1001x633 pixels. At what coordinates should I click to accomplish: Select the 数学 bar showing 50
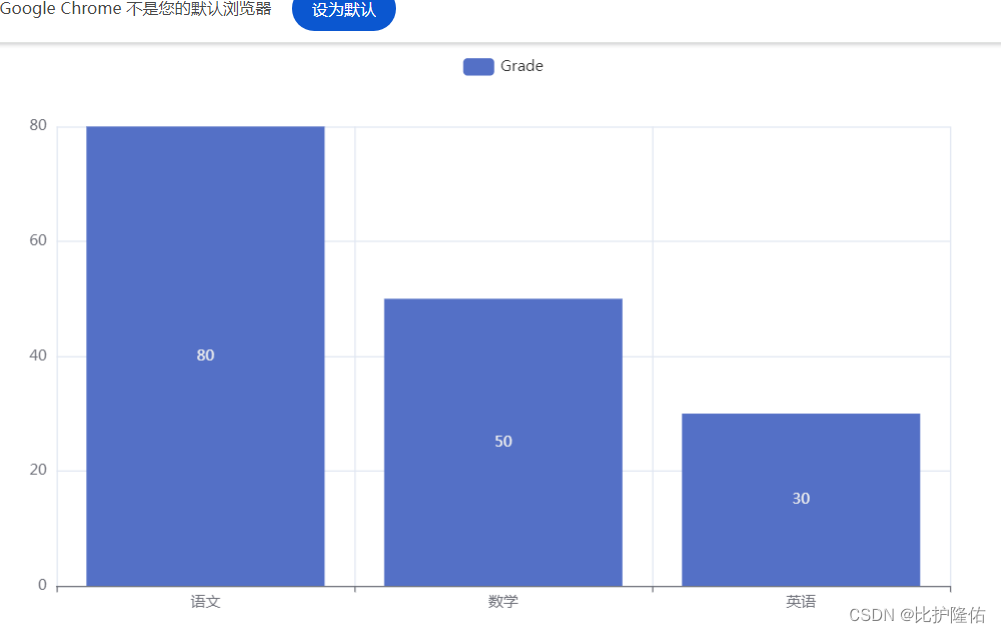(503, 442)
